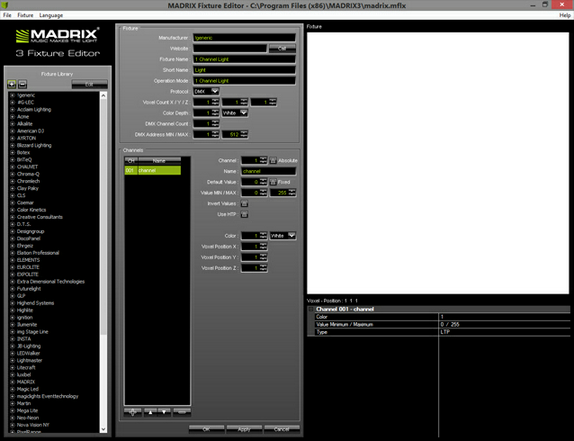Click the channel Name input field

pyautogui.click(x=268, y=171)
